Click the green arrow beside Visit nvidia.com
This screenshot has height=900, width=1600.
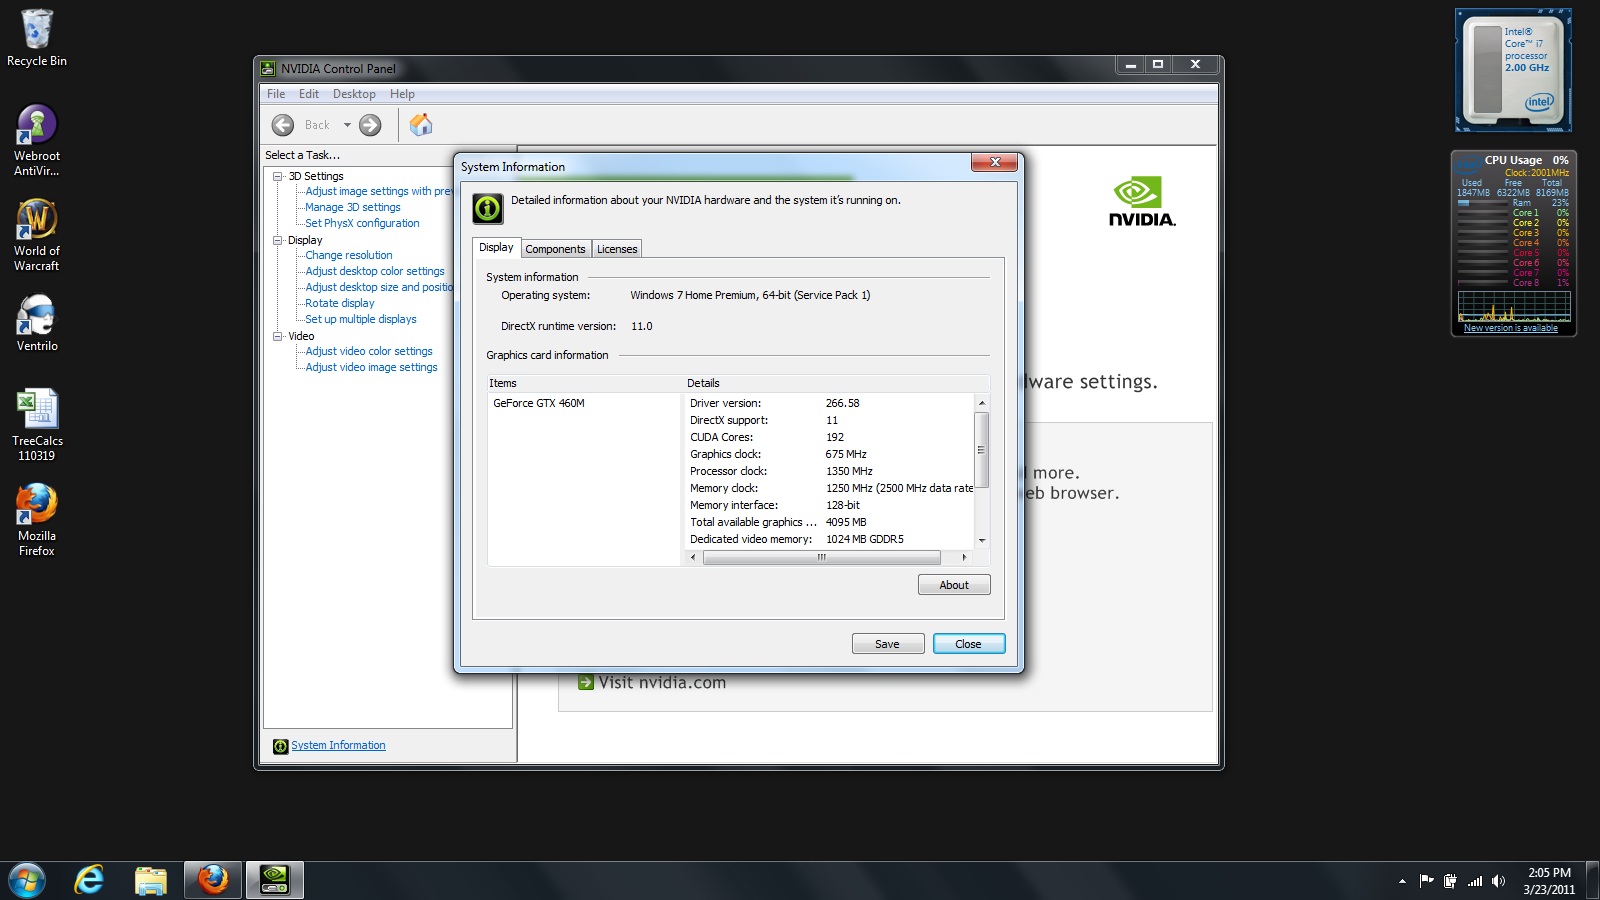point(586,682)
